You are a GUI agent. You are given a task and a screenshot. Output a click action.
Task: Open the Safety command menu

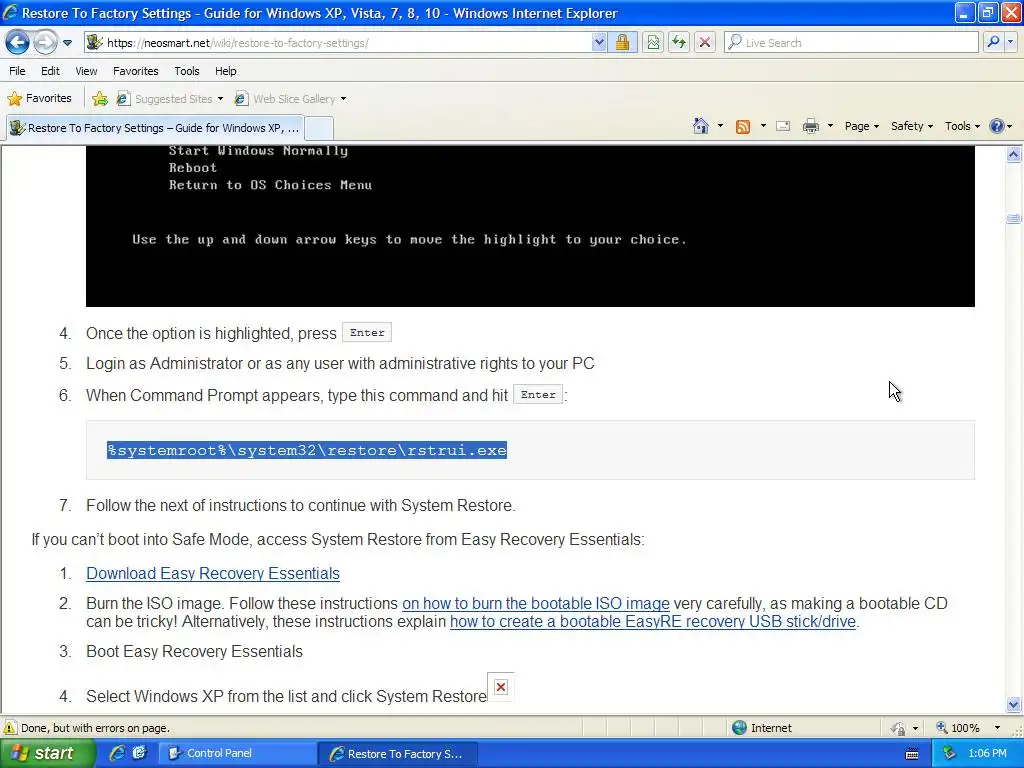912,126
